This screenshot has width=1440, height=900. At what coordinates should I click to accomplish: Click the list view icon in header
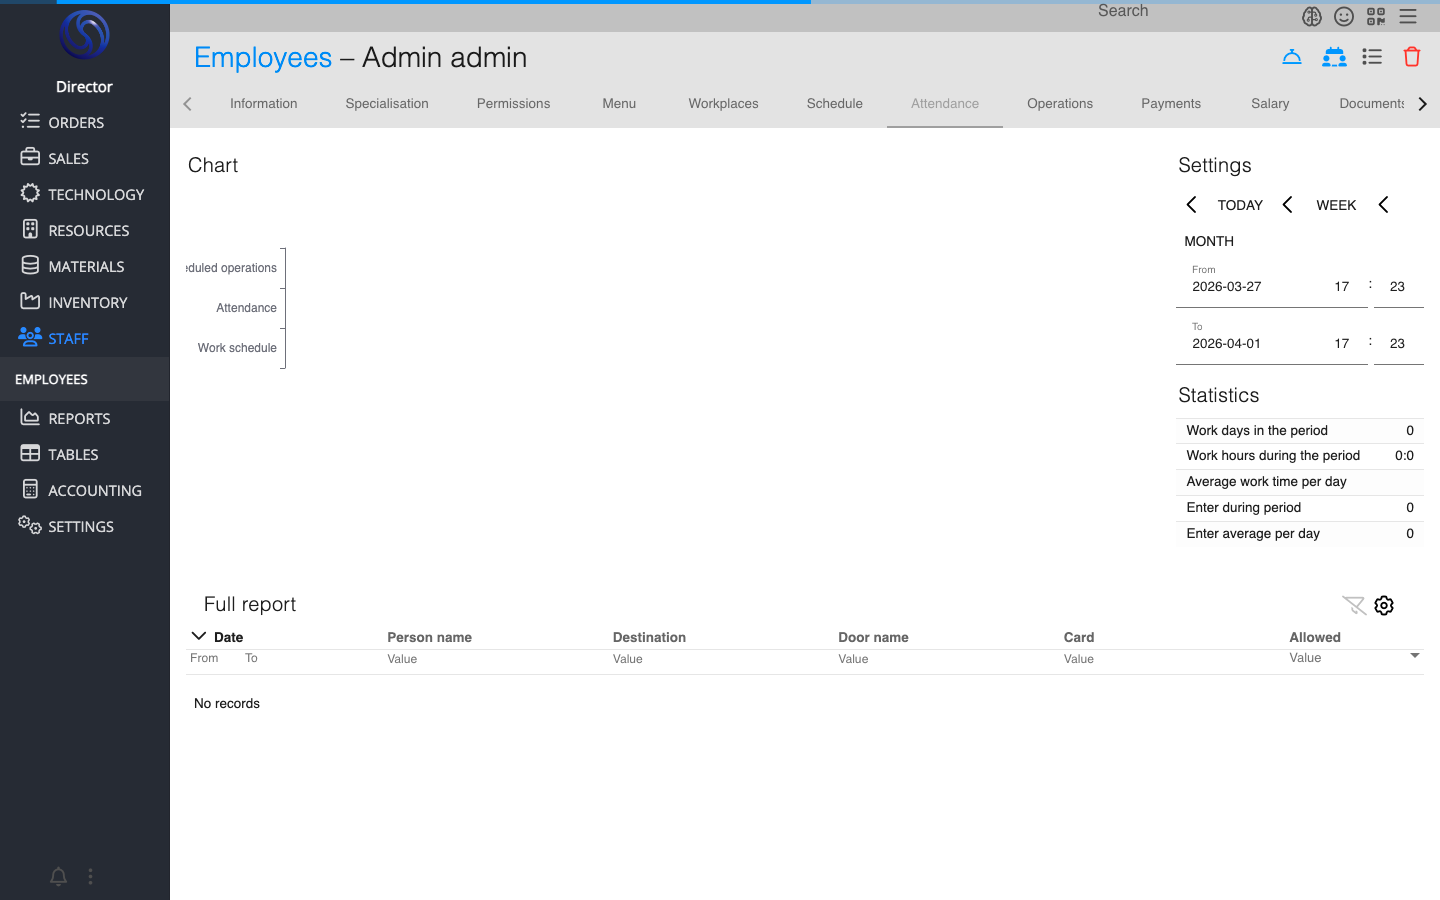1372,57
